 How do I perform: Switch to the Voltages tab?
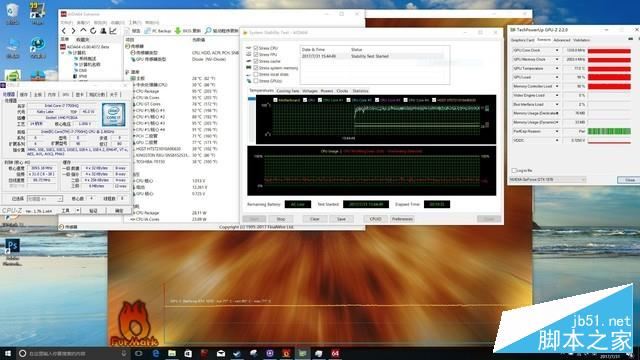click(310, 91)
